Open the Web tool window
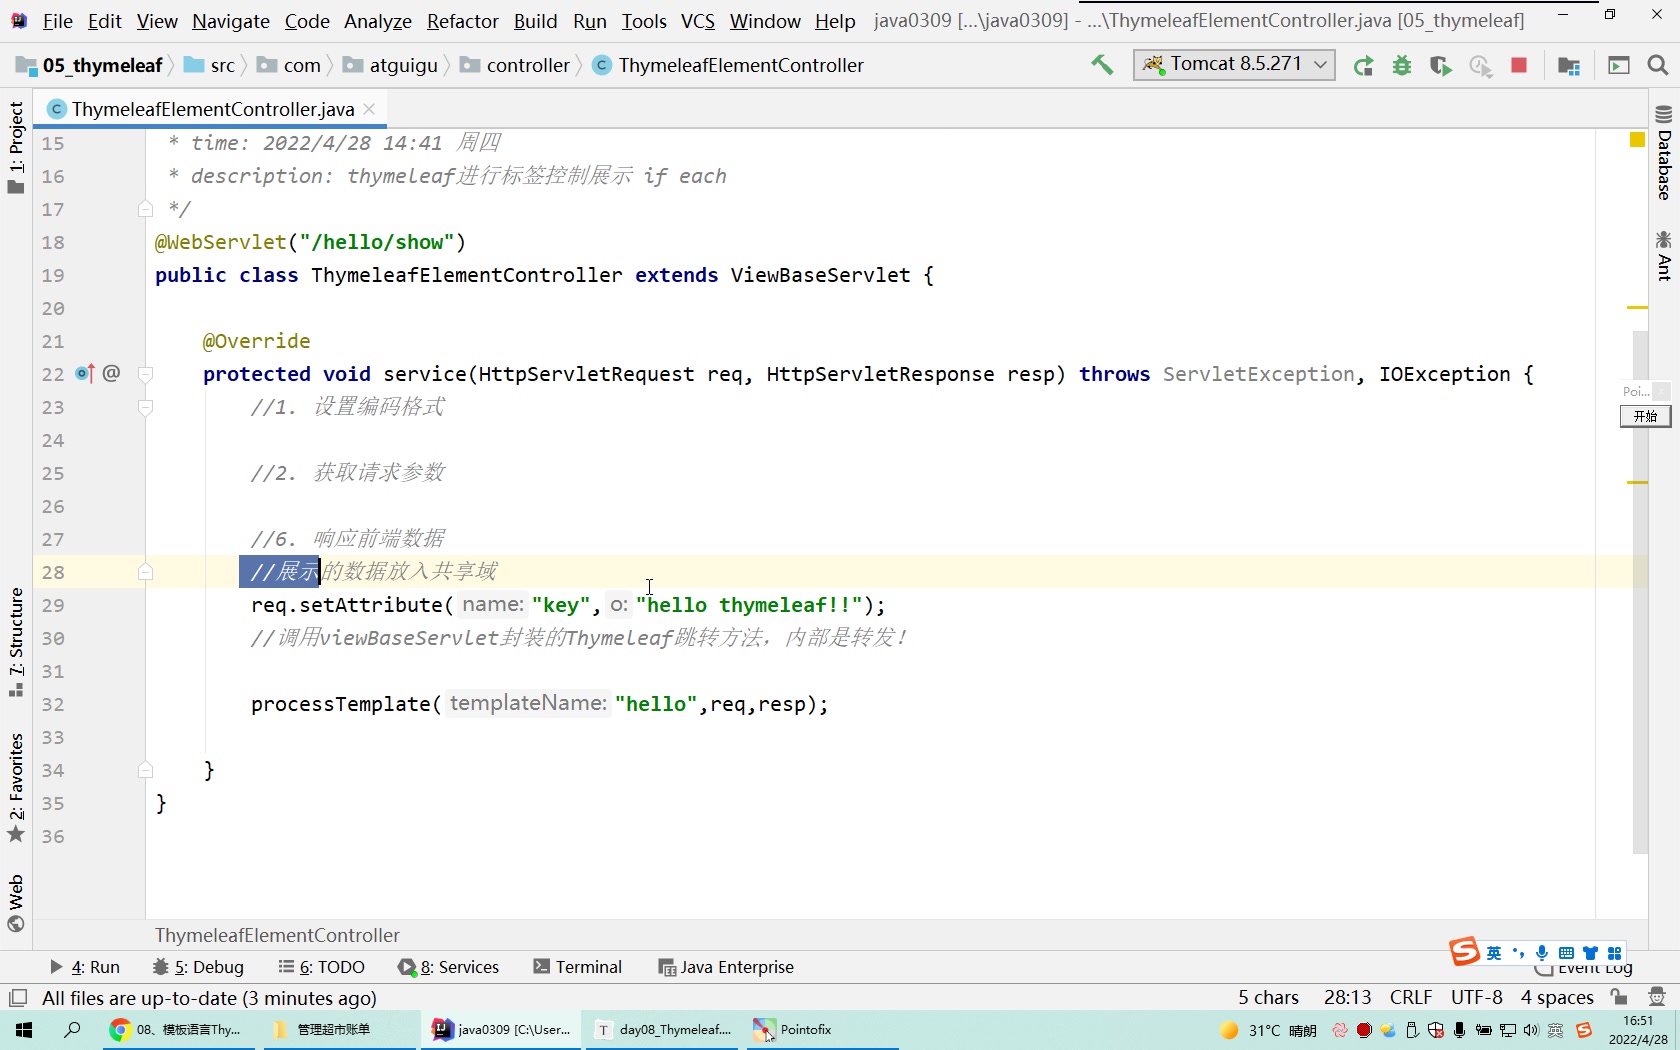The width and height of the screenshot is (1680, 1050). pyautogui.click(x=16, y=903)
